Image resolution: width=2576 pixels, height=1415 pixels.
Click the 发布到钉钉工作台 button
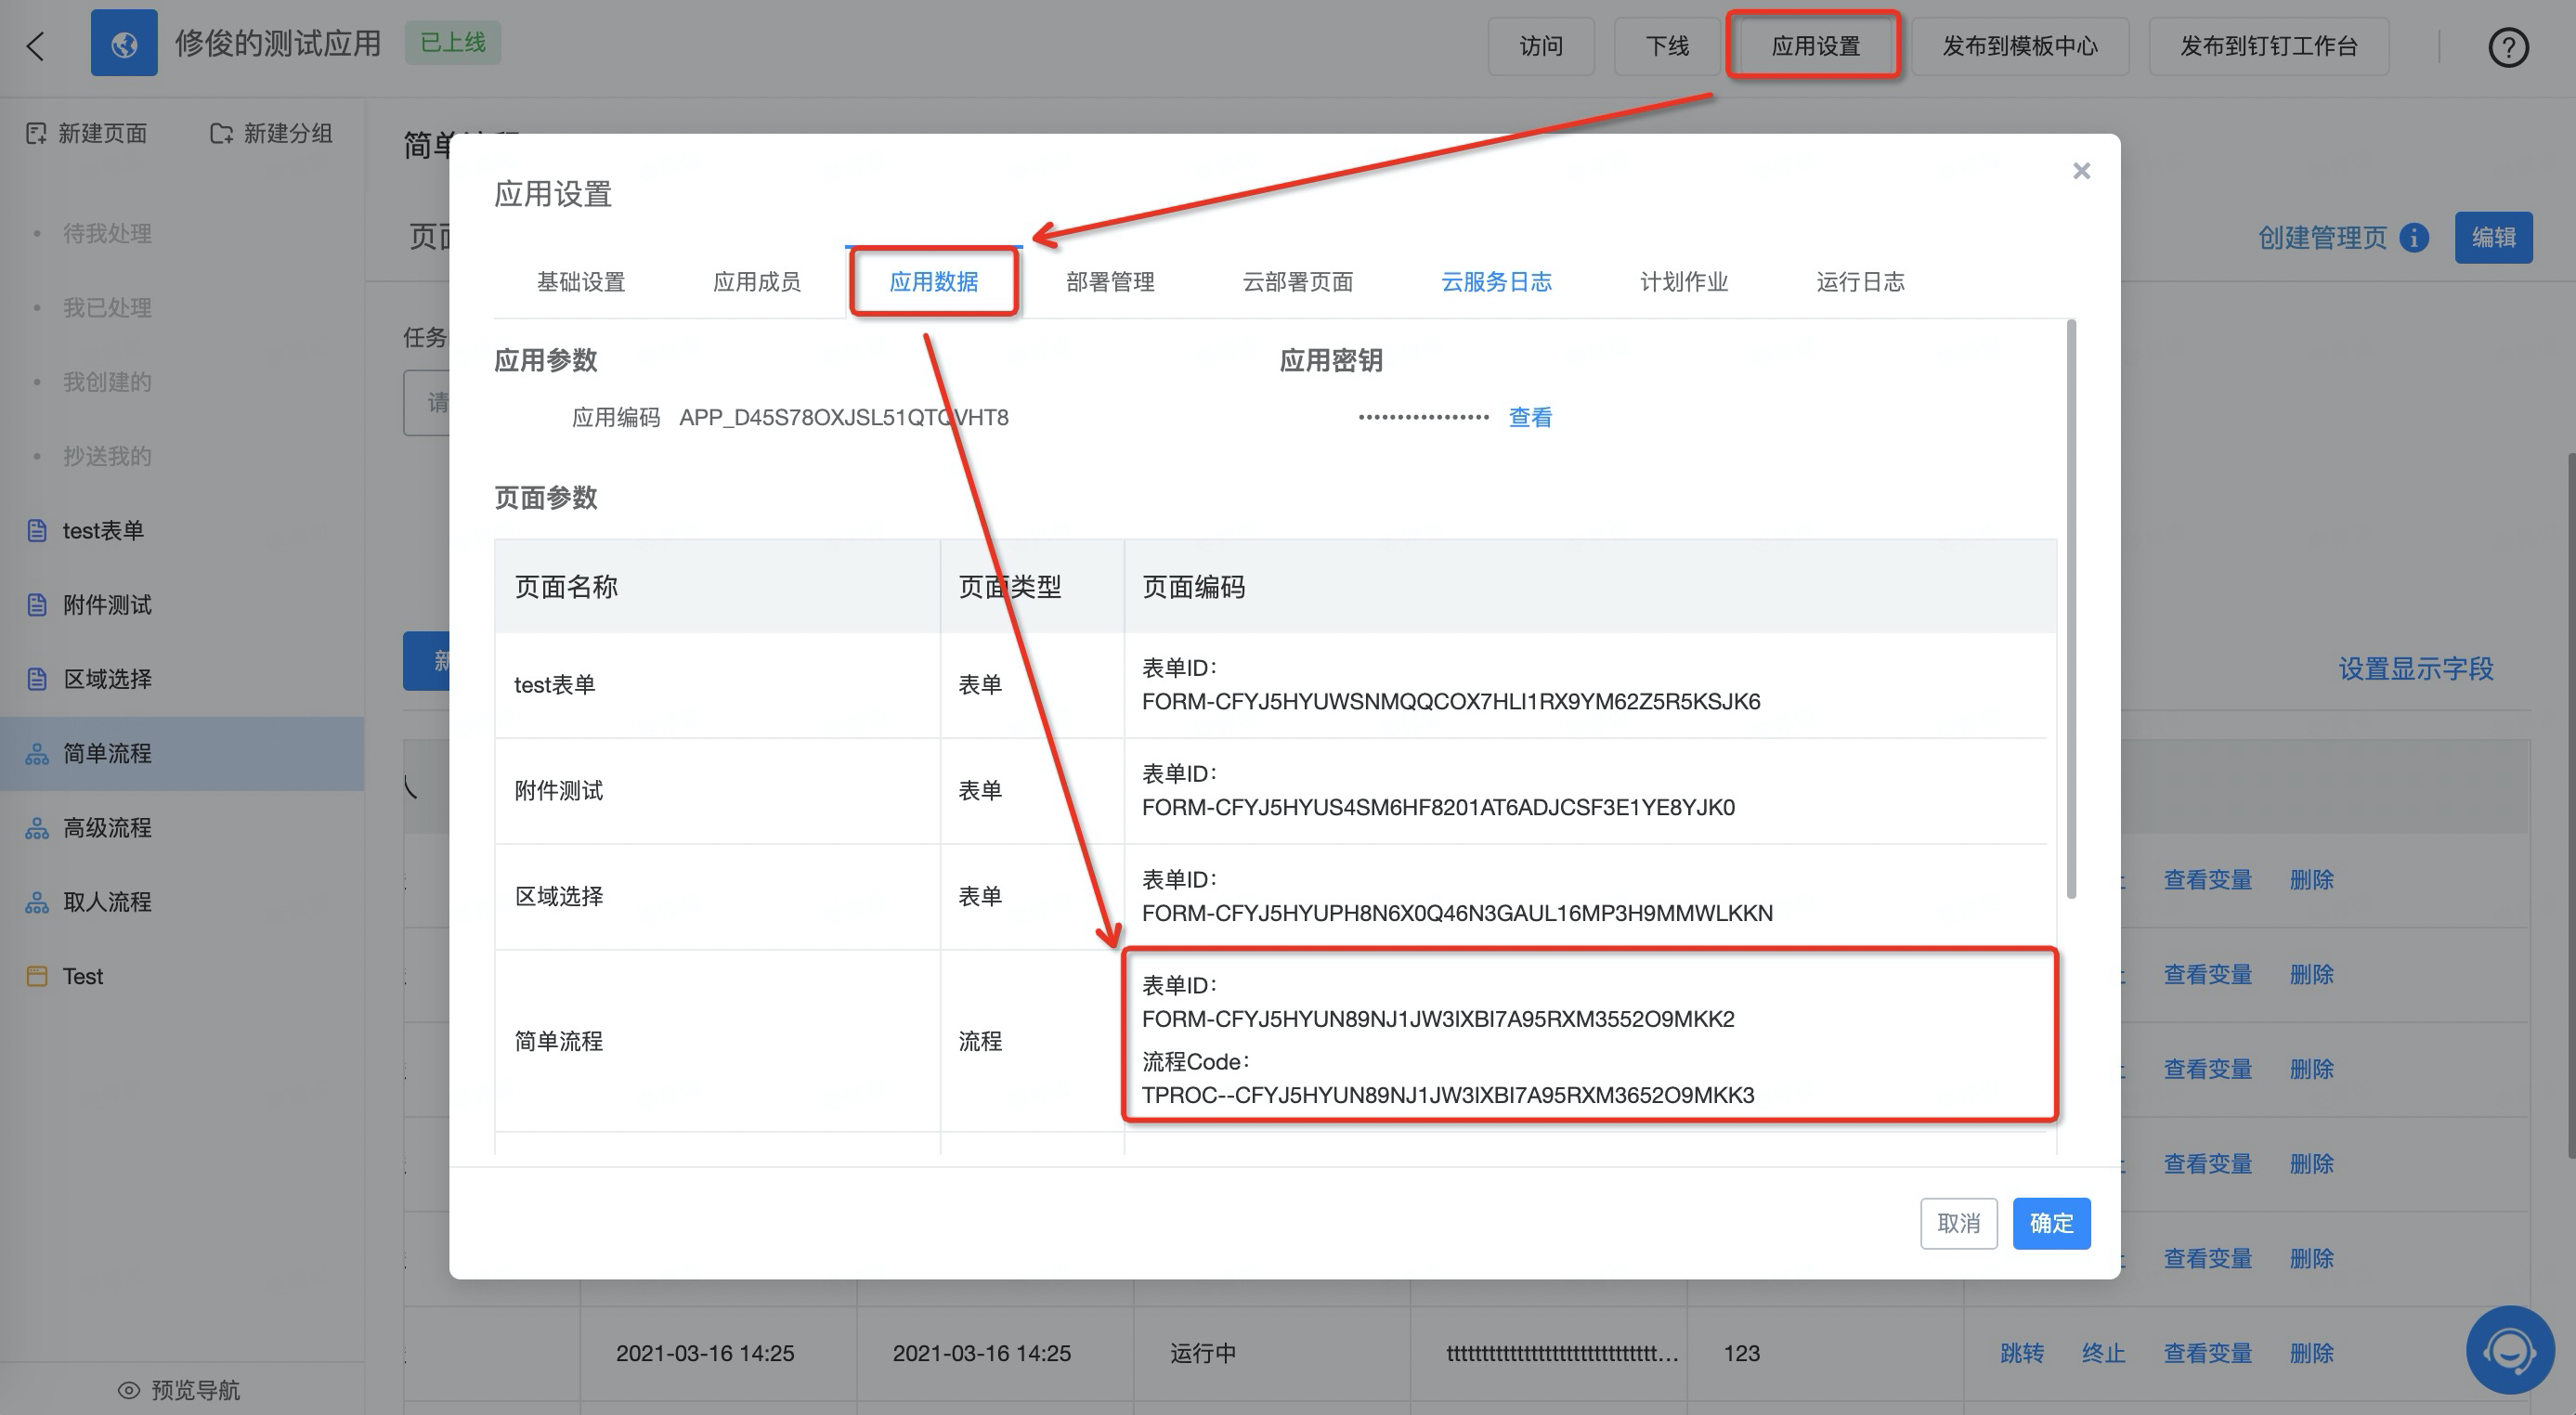pyautogui.click(x=2268, y=46)
